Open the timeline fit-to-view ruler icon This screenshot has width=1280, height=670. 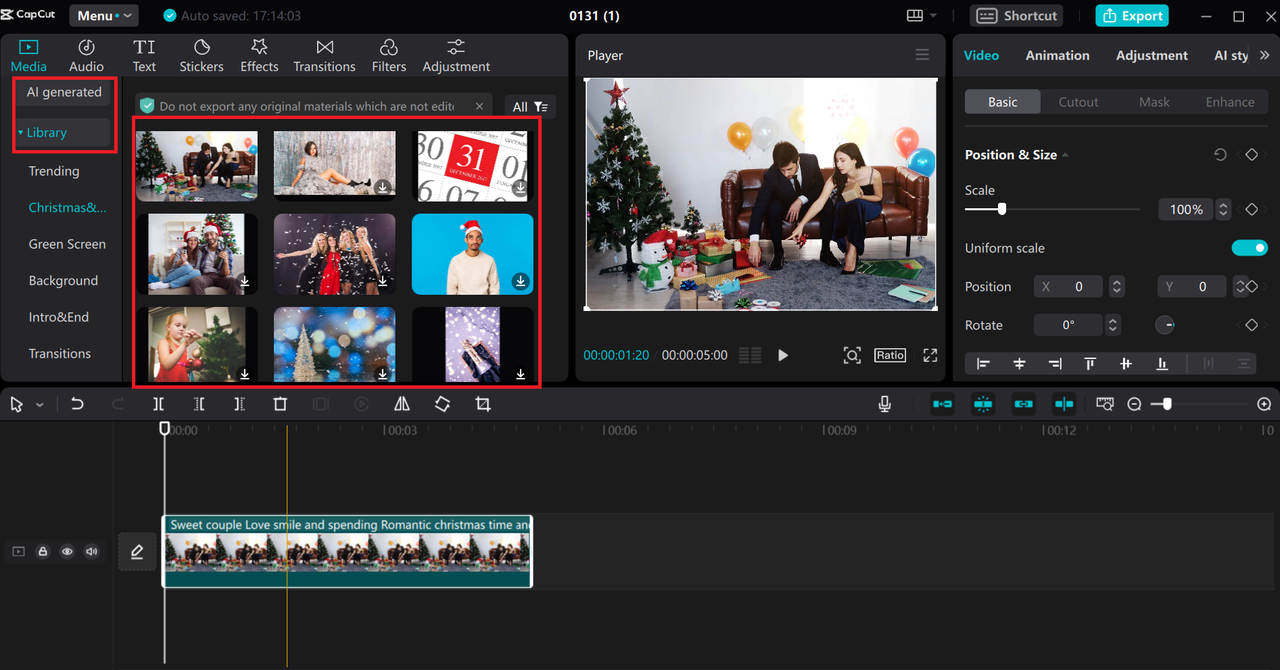(1105, 404)
